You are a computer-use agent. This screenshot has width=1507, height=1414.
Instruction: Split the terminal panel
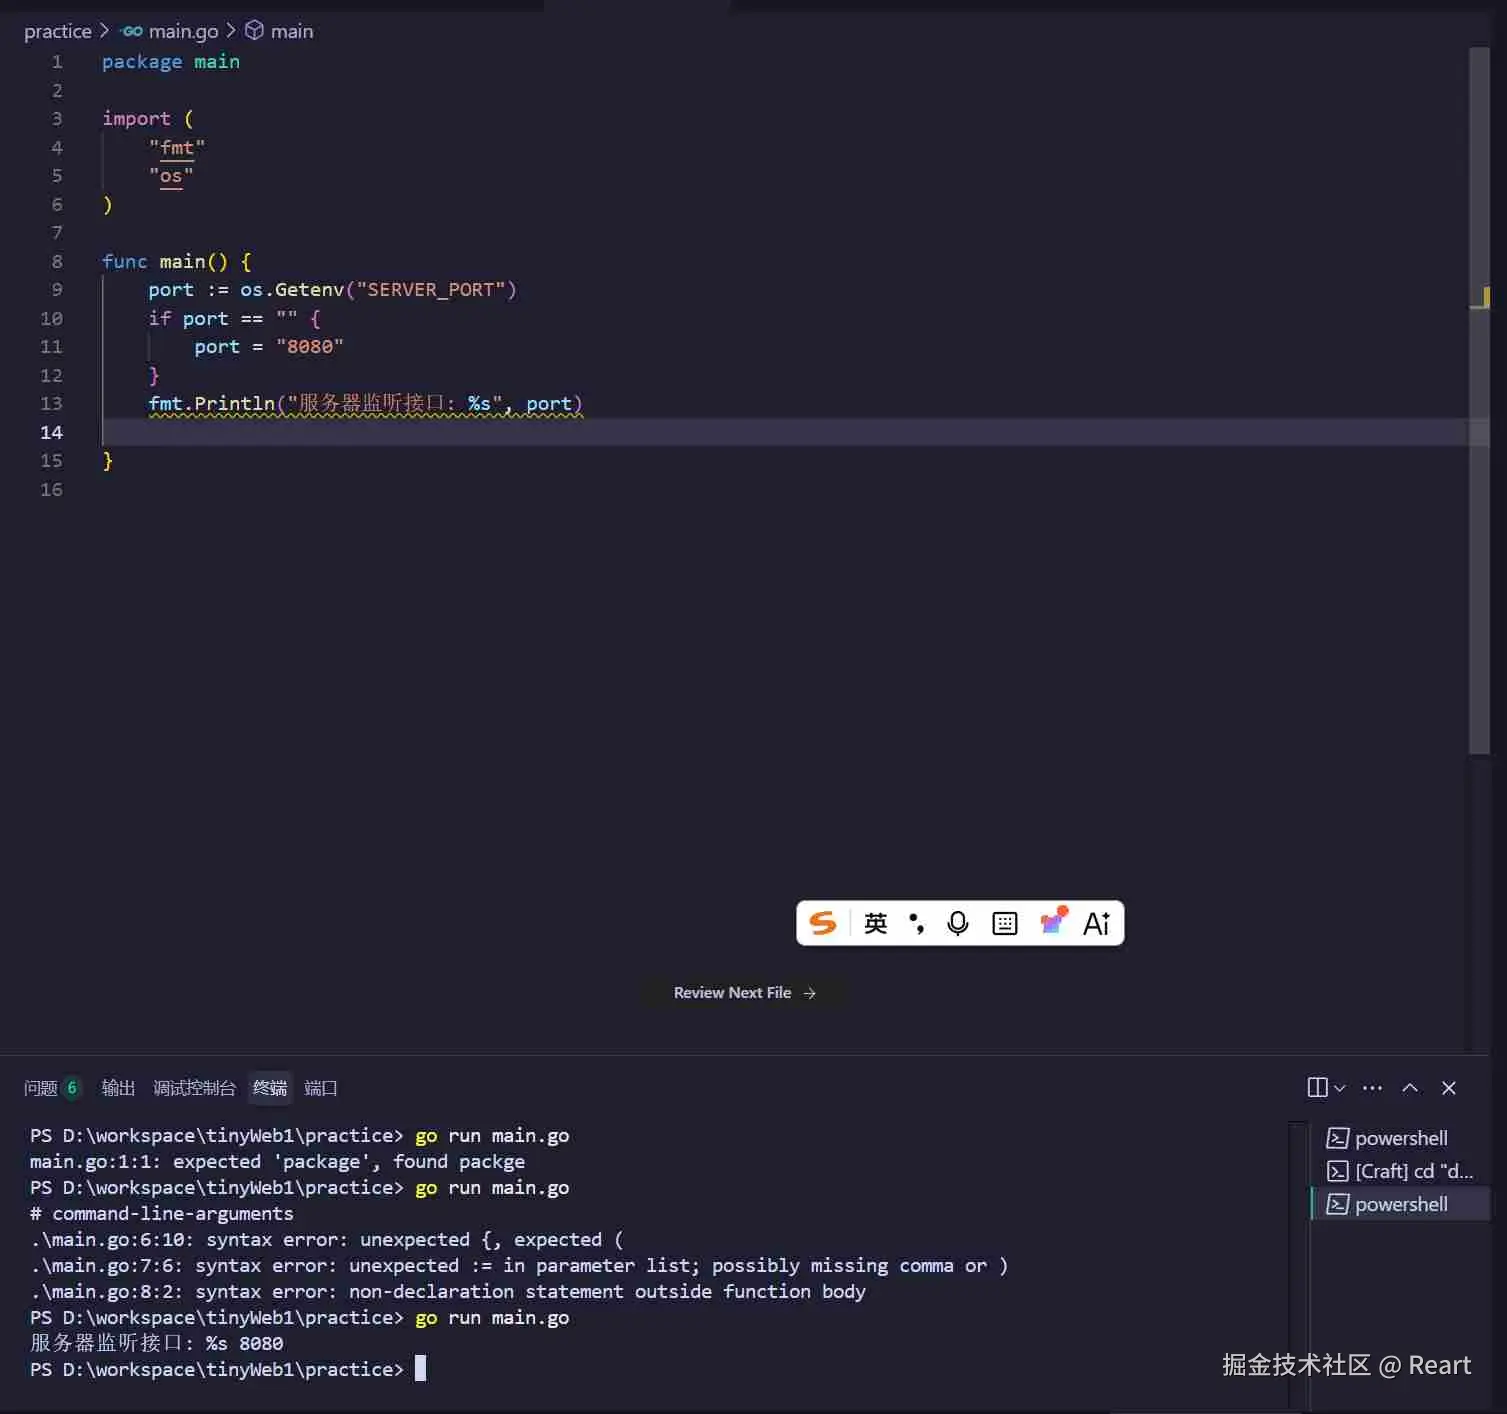1318,1087
